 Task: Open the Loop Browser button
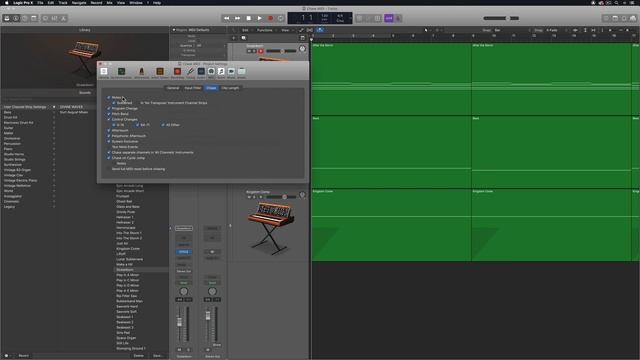click(x=624, y=18)
